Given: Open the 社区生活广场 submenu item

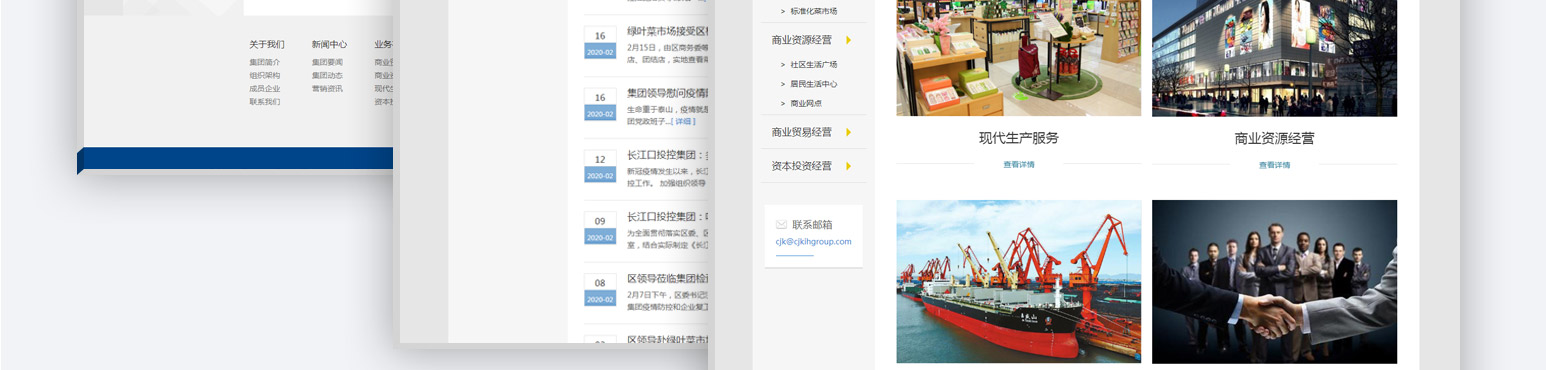Looking at the screenshot, I should click(813, 65).
